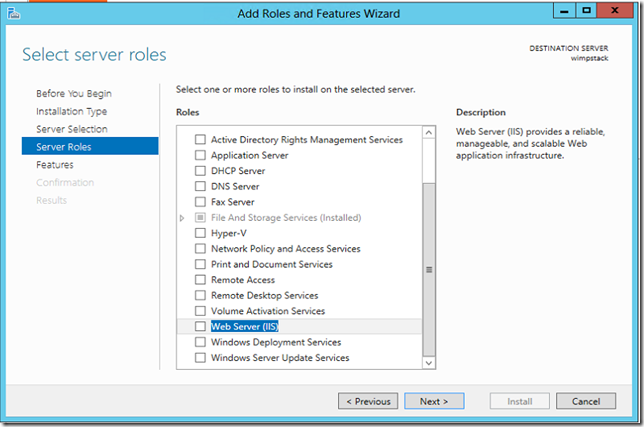Go to the Before You Begin step
644x427 pixels.
[x=74, y=94]
